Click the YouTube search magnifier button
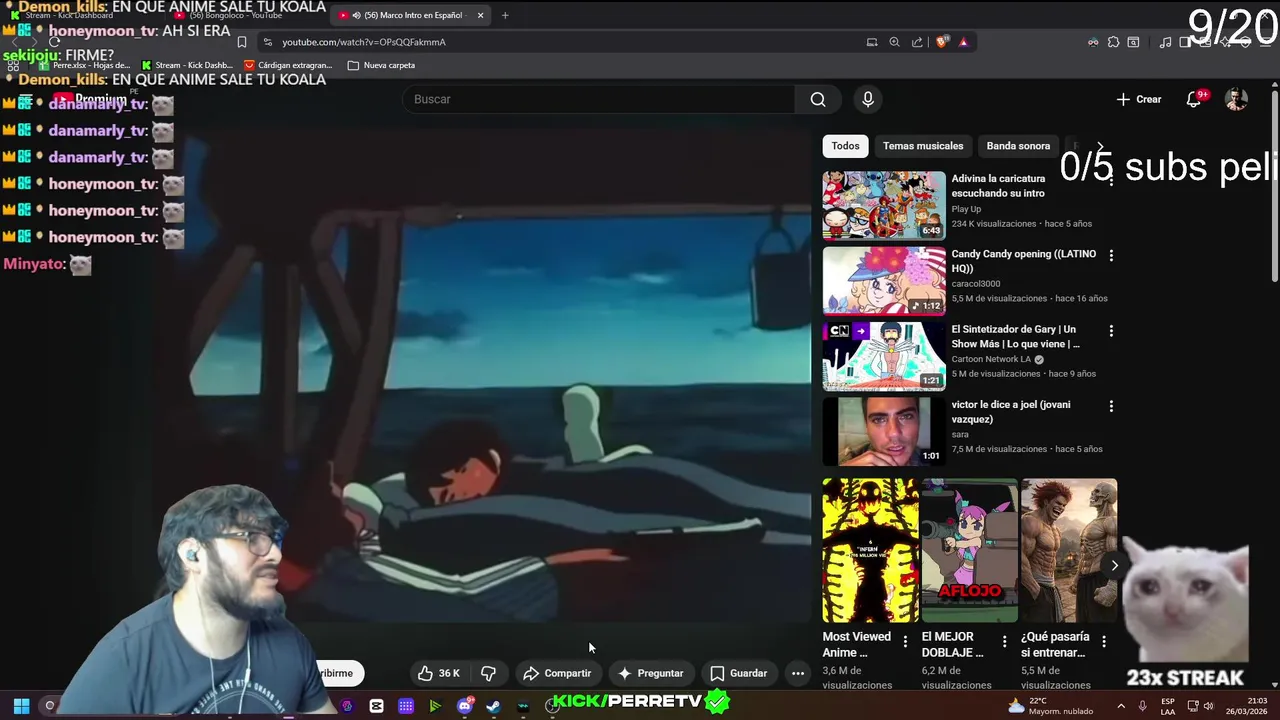Viewport: 1280px width, 720px height. click(818, 99)
